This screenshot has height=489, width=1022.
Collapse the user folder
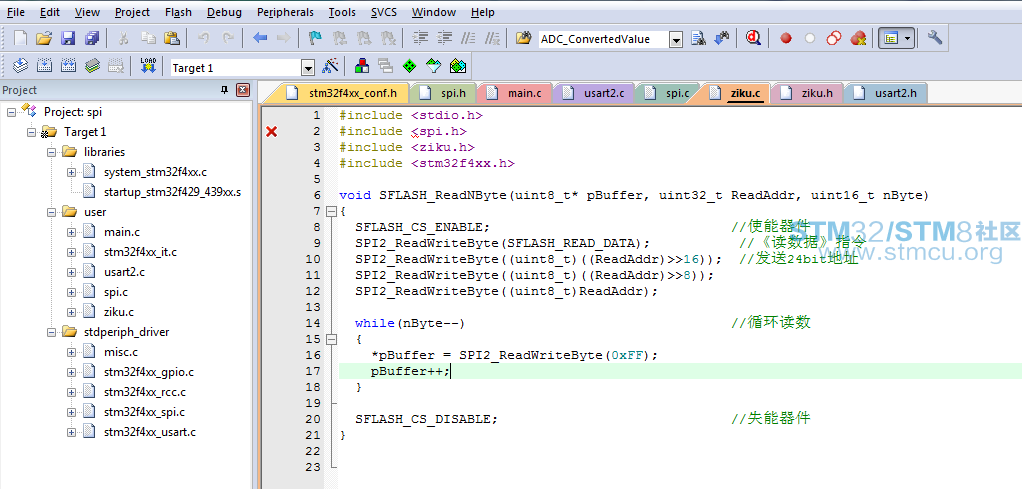click(x=51, y=213)
